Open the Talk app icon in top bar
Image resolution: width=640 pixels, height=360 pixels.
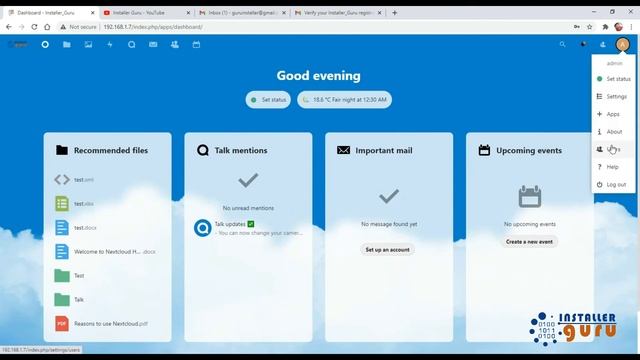[x=131, y=44]
